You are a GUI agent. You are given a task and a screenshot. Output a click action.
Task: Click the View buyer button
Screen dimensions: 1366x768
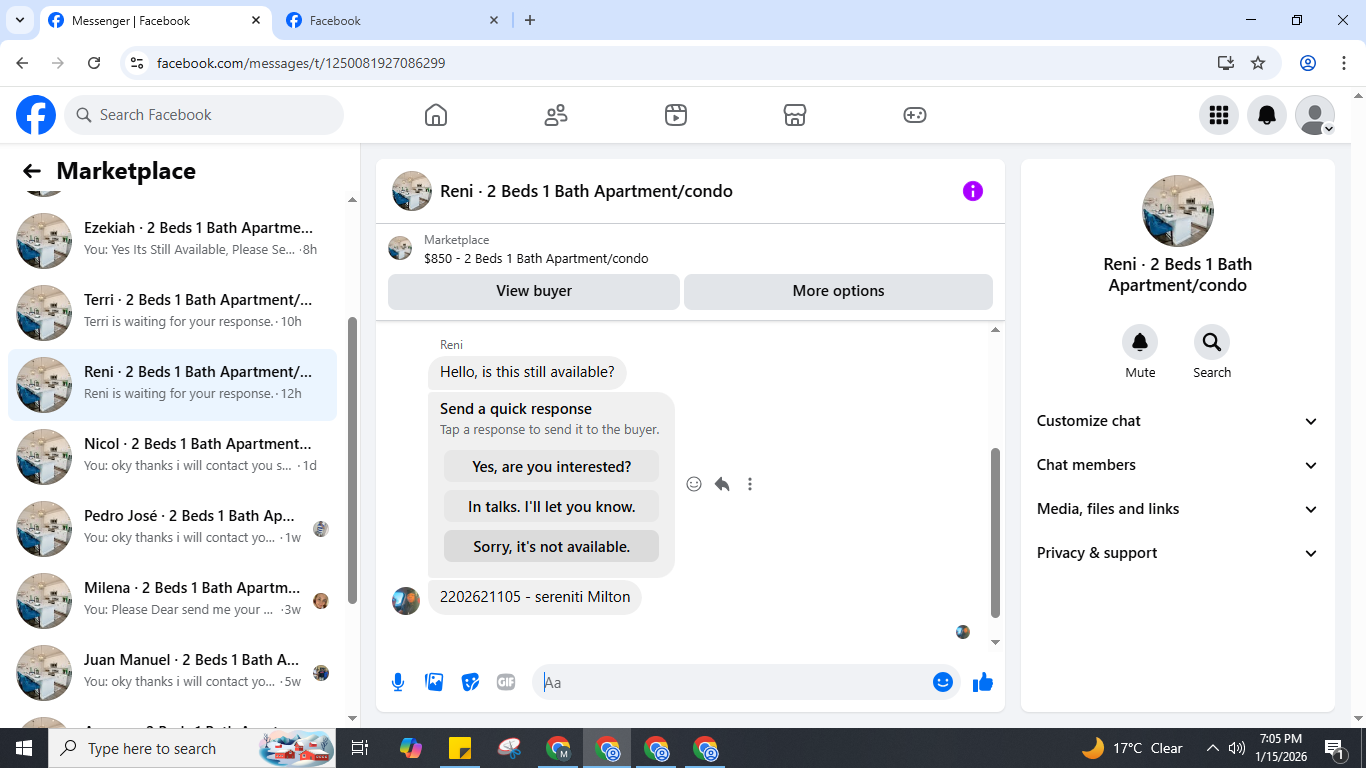click(534, 291)
